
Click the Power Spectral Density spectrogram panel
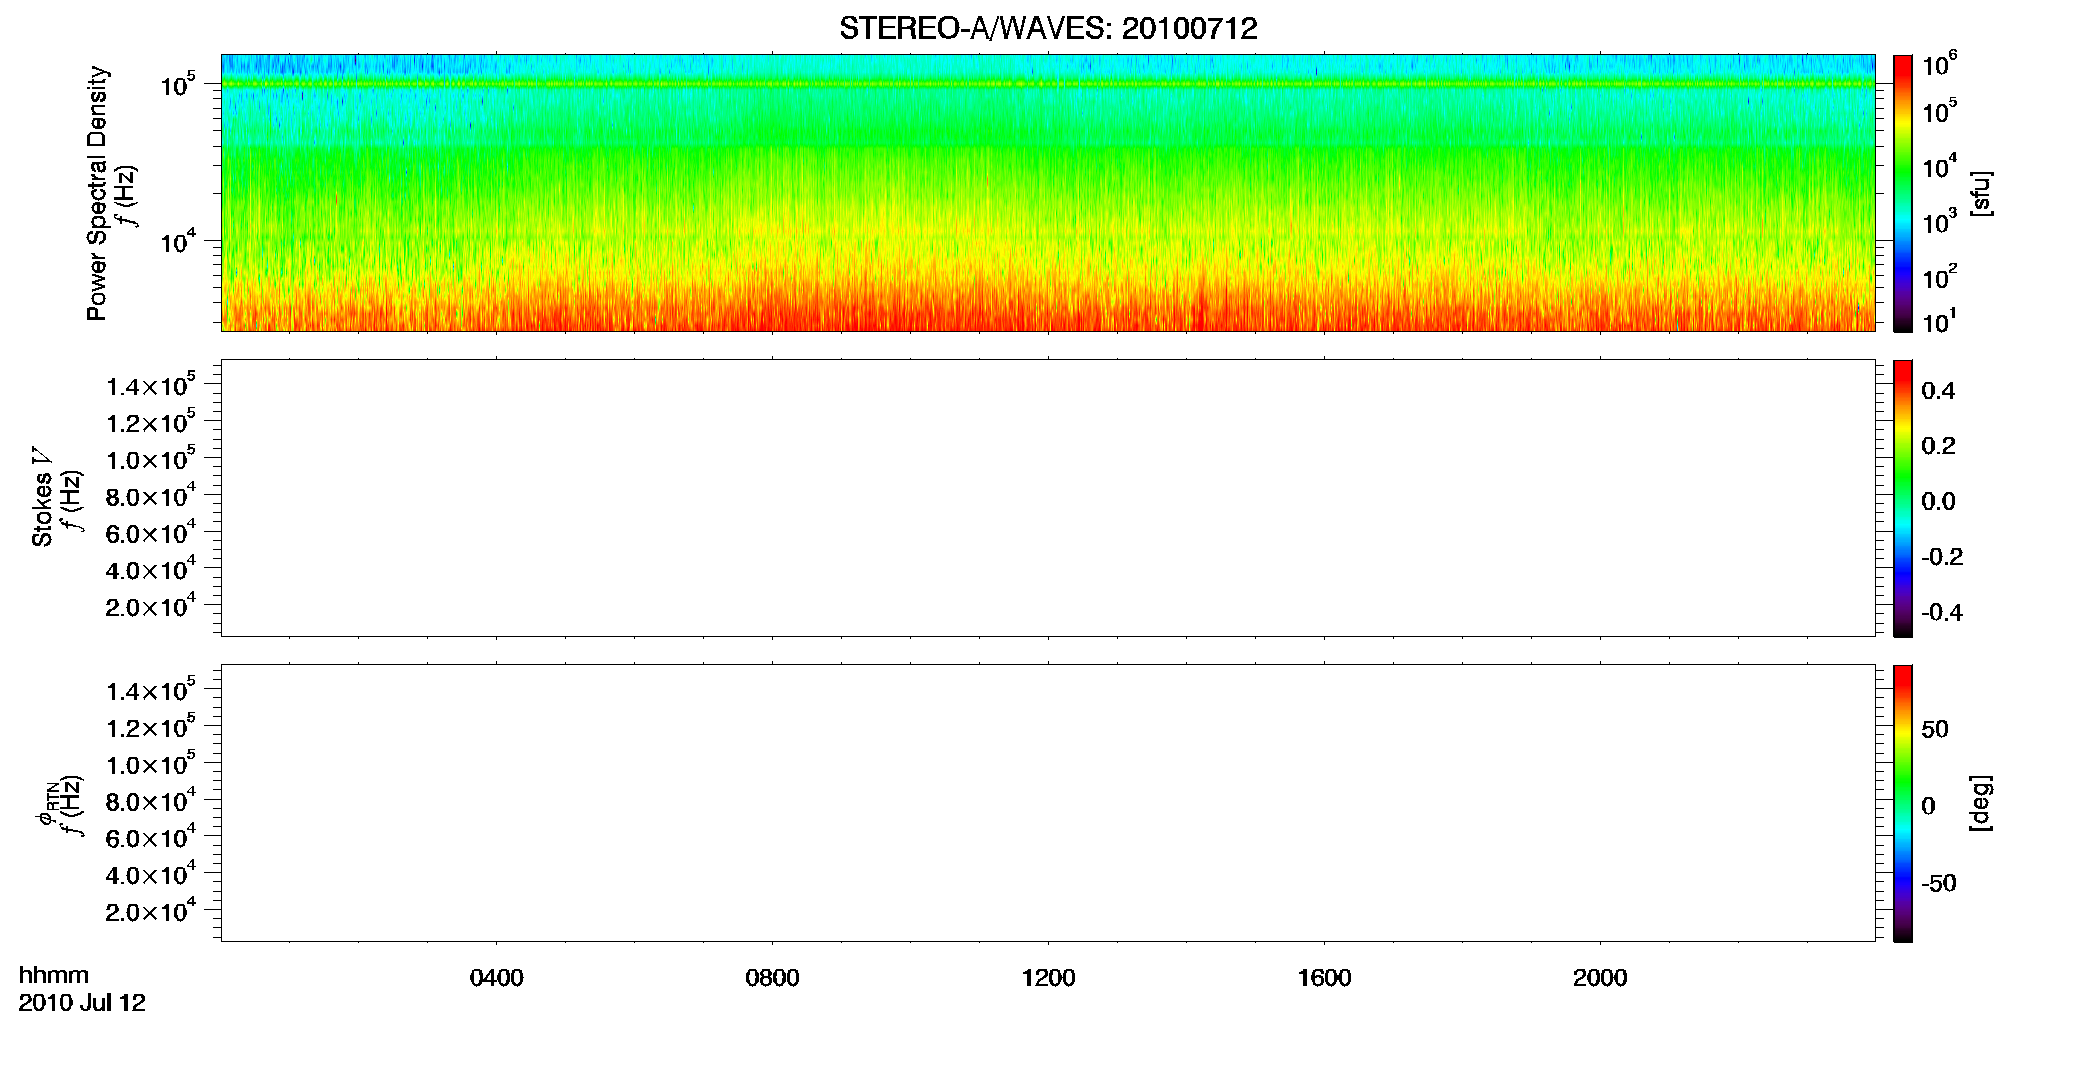click(x=1048, y=192)
